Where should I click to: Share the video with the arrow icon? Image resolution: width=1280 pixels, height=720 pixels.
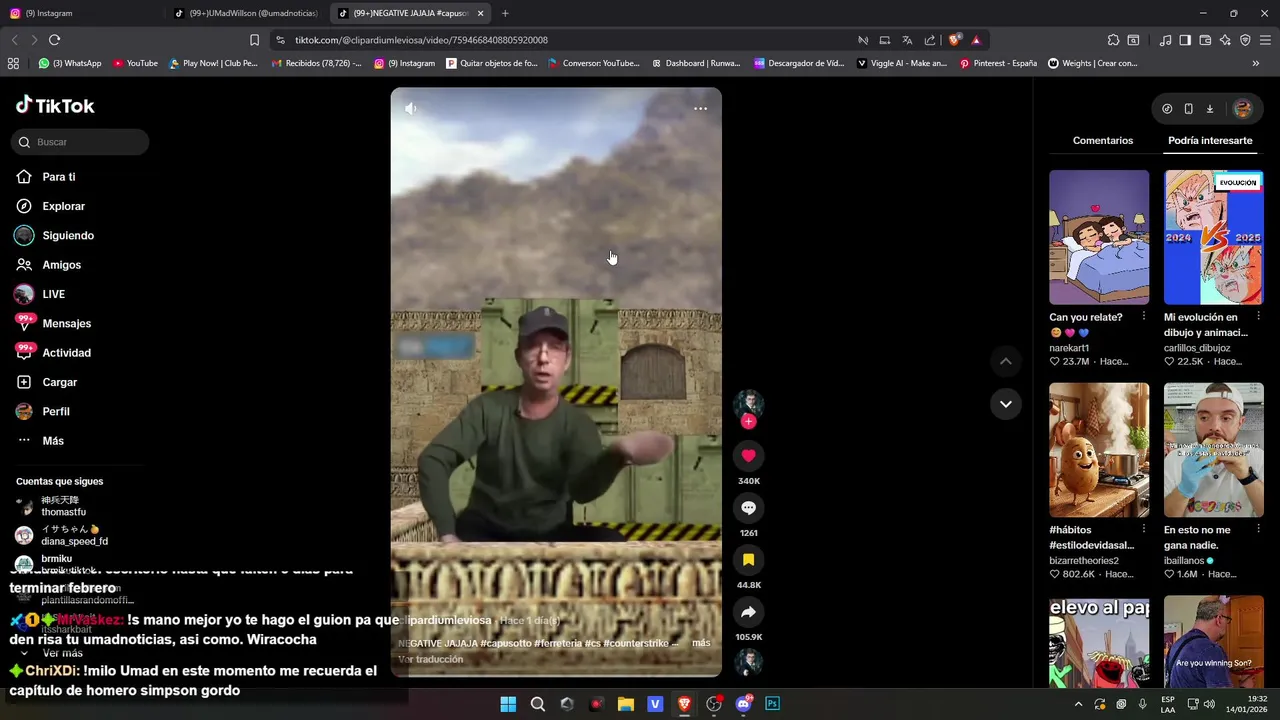[748, 612]
